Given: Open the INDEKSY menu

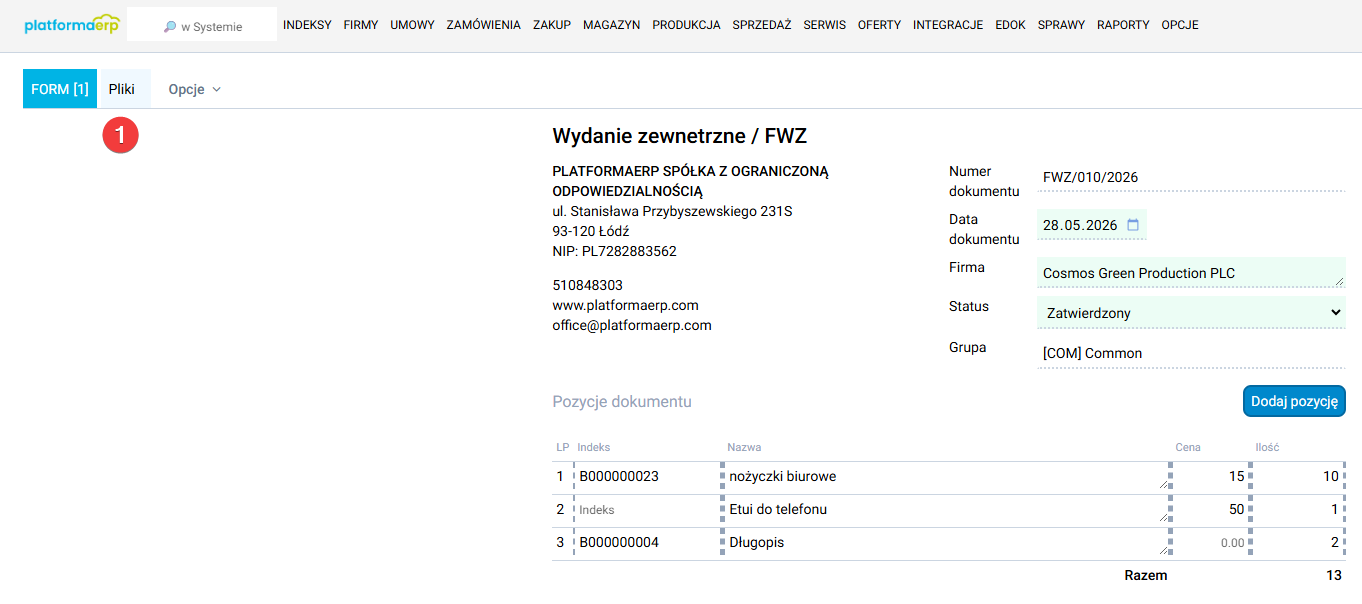Looking at the screenshot, I should 307,25.
